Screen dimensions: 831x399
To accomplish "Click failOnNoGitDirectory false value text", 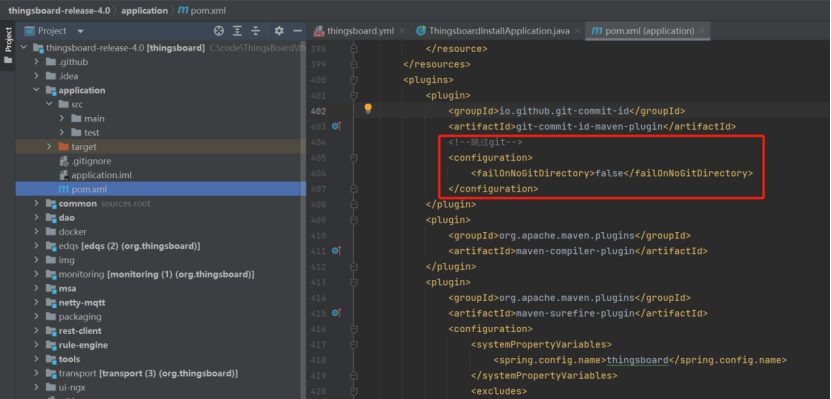I will click(x=608, y=173).
